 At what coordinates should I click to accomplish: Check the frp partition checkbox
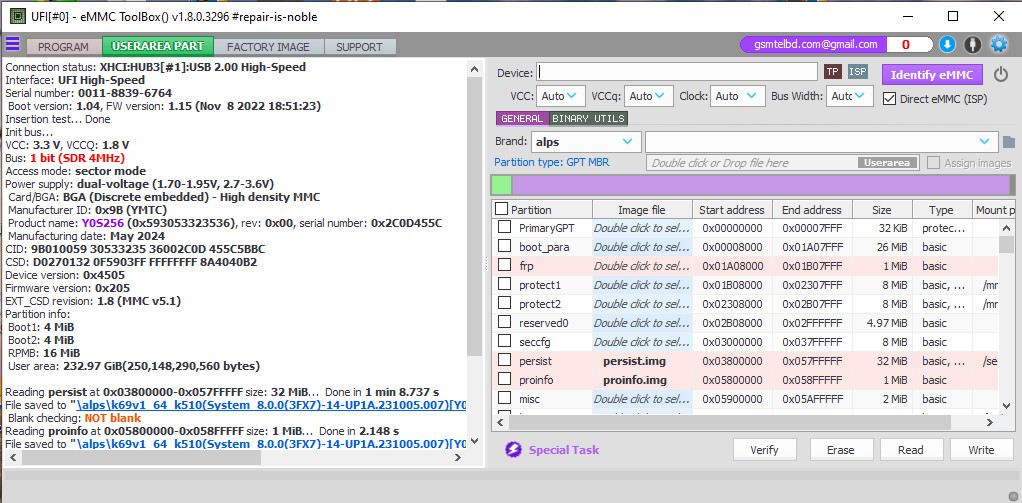505,266
